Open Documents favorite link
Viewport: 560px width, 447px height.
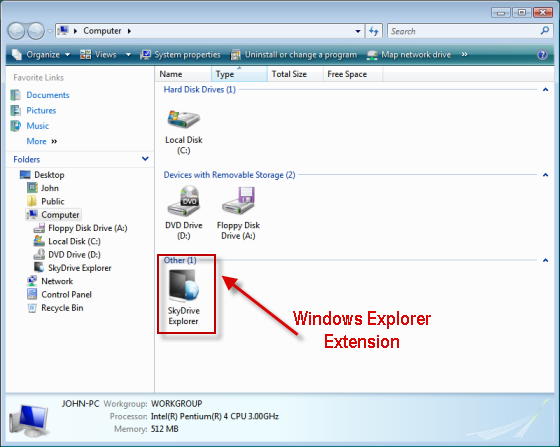click(x=48, y=95)
